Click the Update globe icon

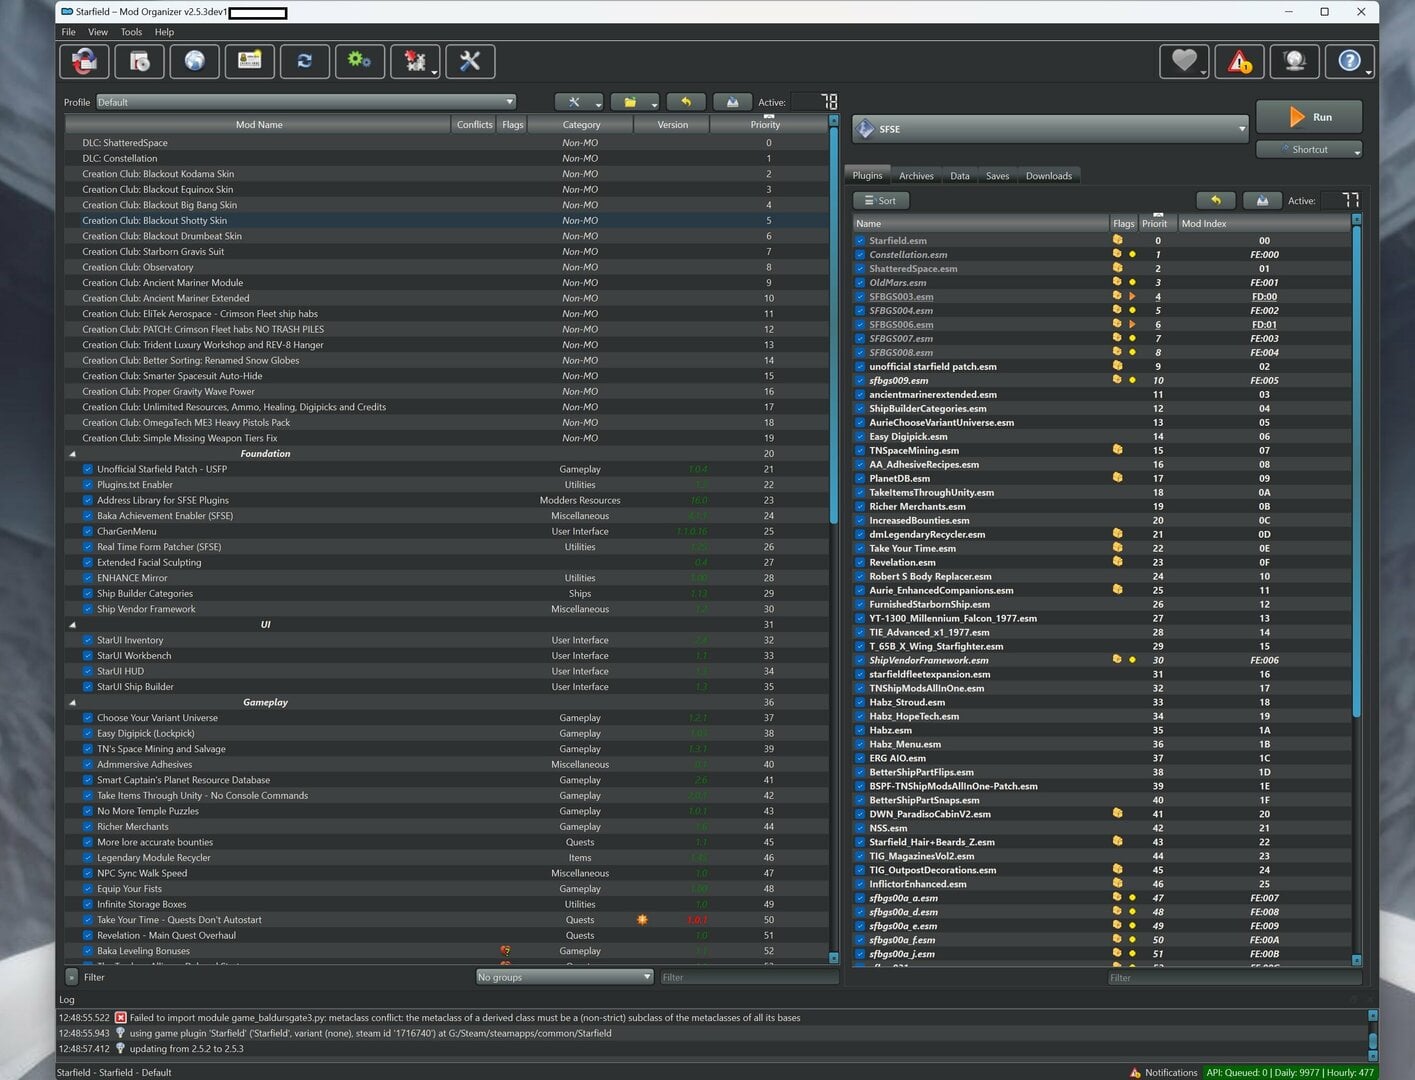tap(1294, 62)
